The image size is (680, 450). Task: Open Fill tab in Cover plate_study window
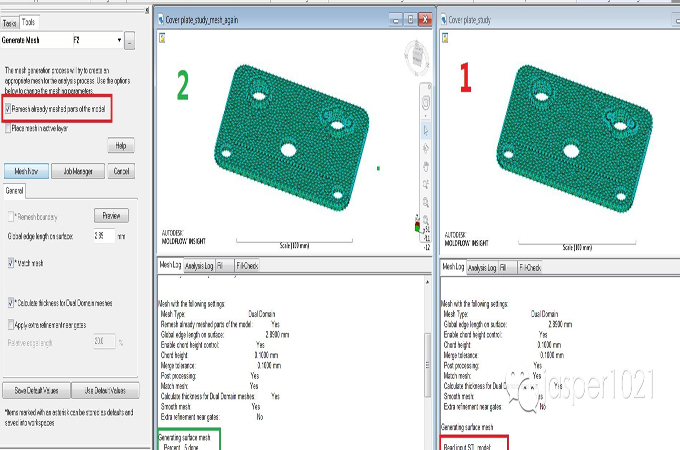click(x=507, y=268)
